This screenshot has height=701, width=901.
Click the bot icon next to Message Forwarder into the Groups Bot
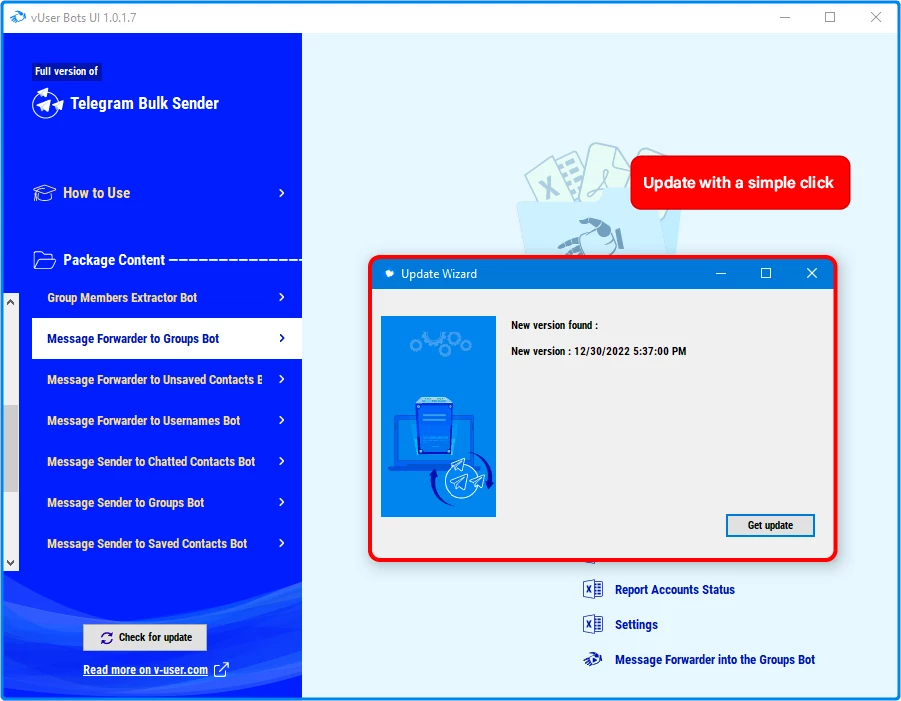[592, 660]
